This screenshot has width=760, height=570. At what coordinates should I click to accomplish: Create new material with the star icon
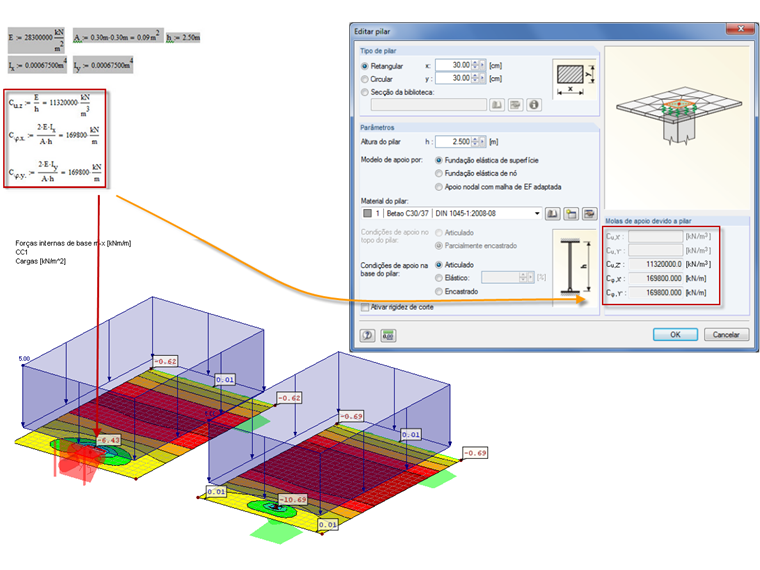tap(571, 214)
